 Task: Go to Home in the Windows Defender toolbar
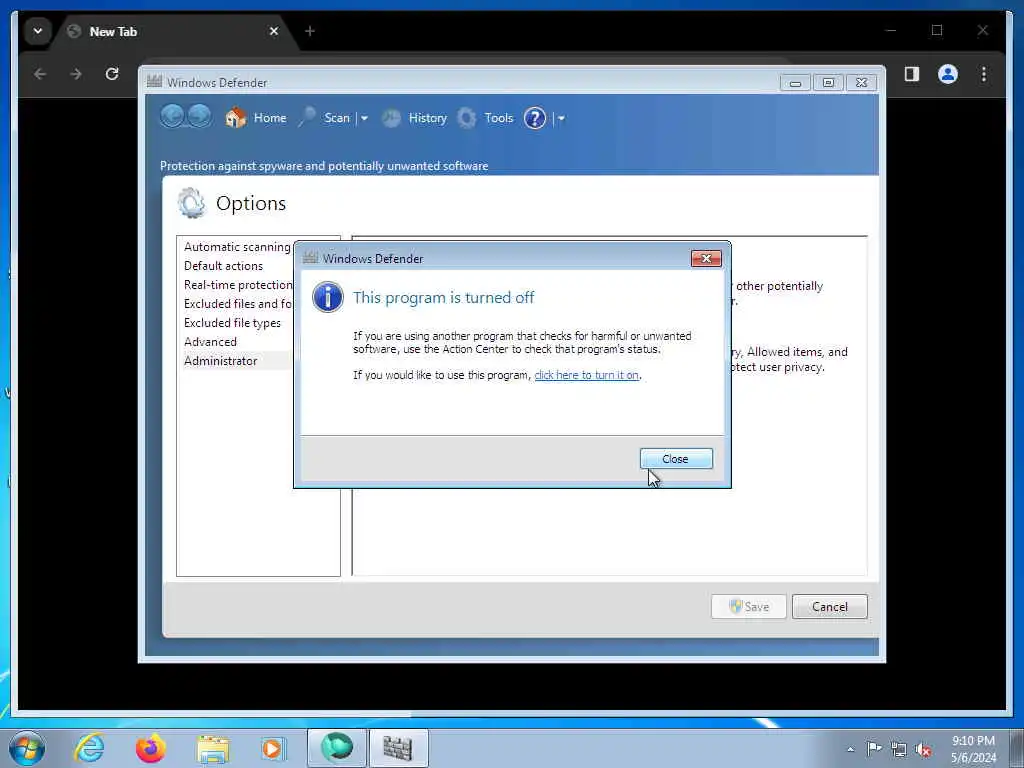270,118
